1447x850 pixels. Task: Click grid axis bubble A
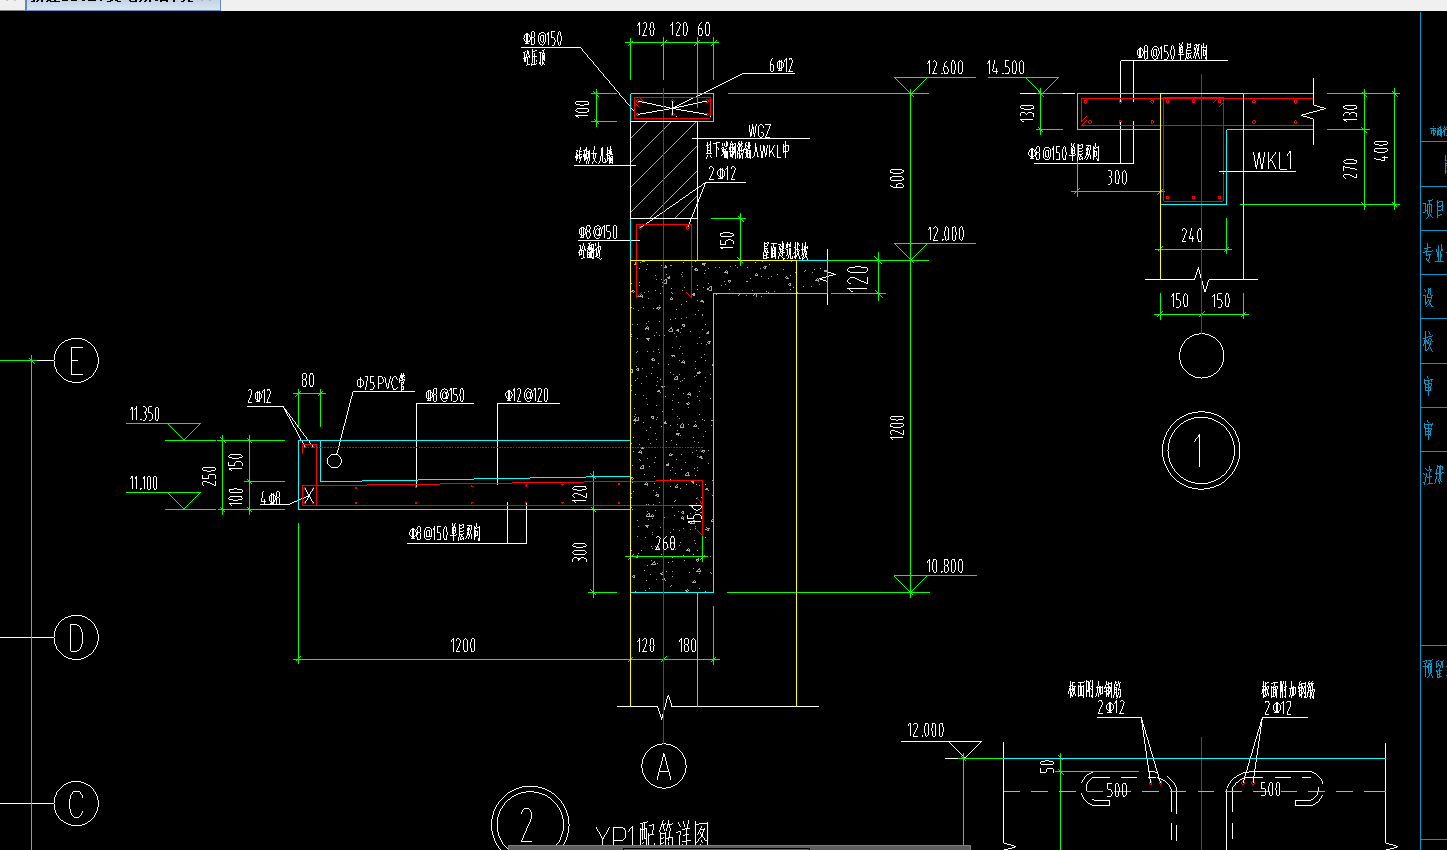664,767
